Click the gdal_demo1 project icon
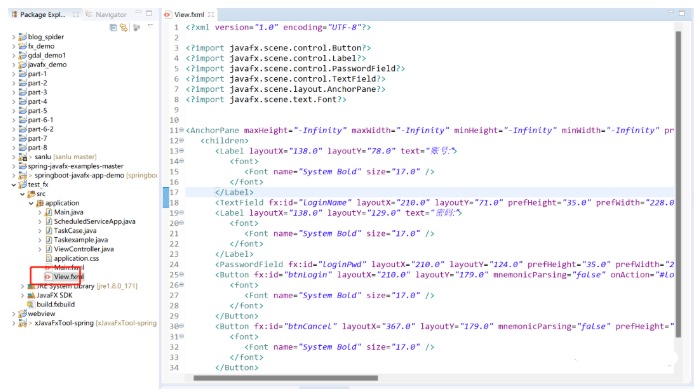698x392 pixels. (x=22, y=55)
